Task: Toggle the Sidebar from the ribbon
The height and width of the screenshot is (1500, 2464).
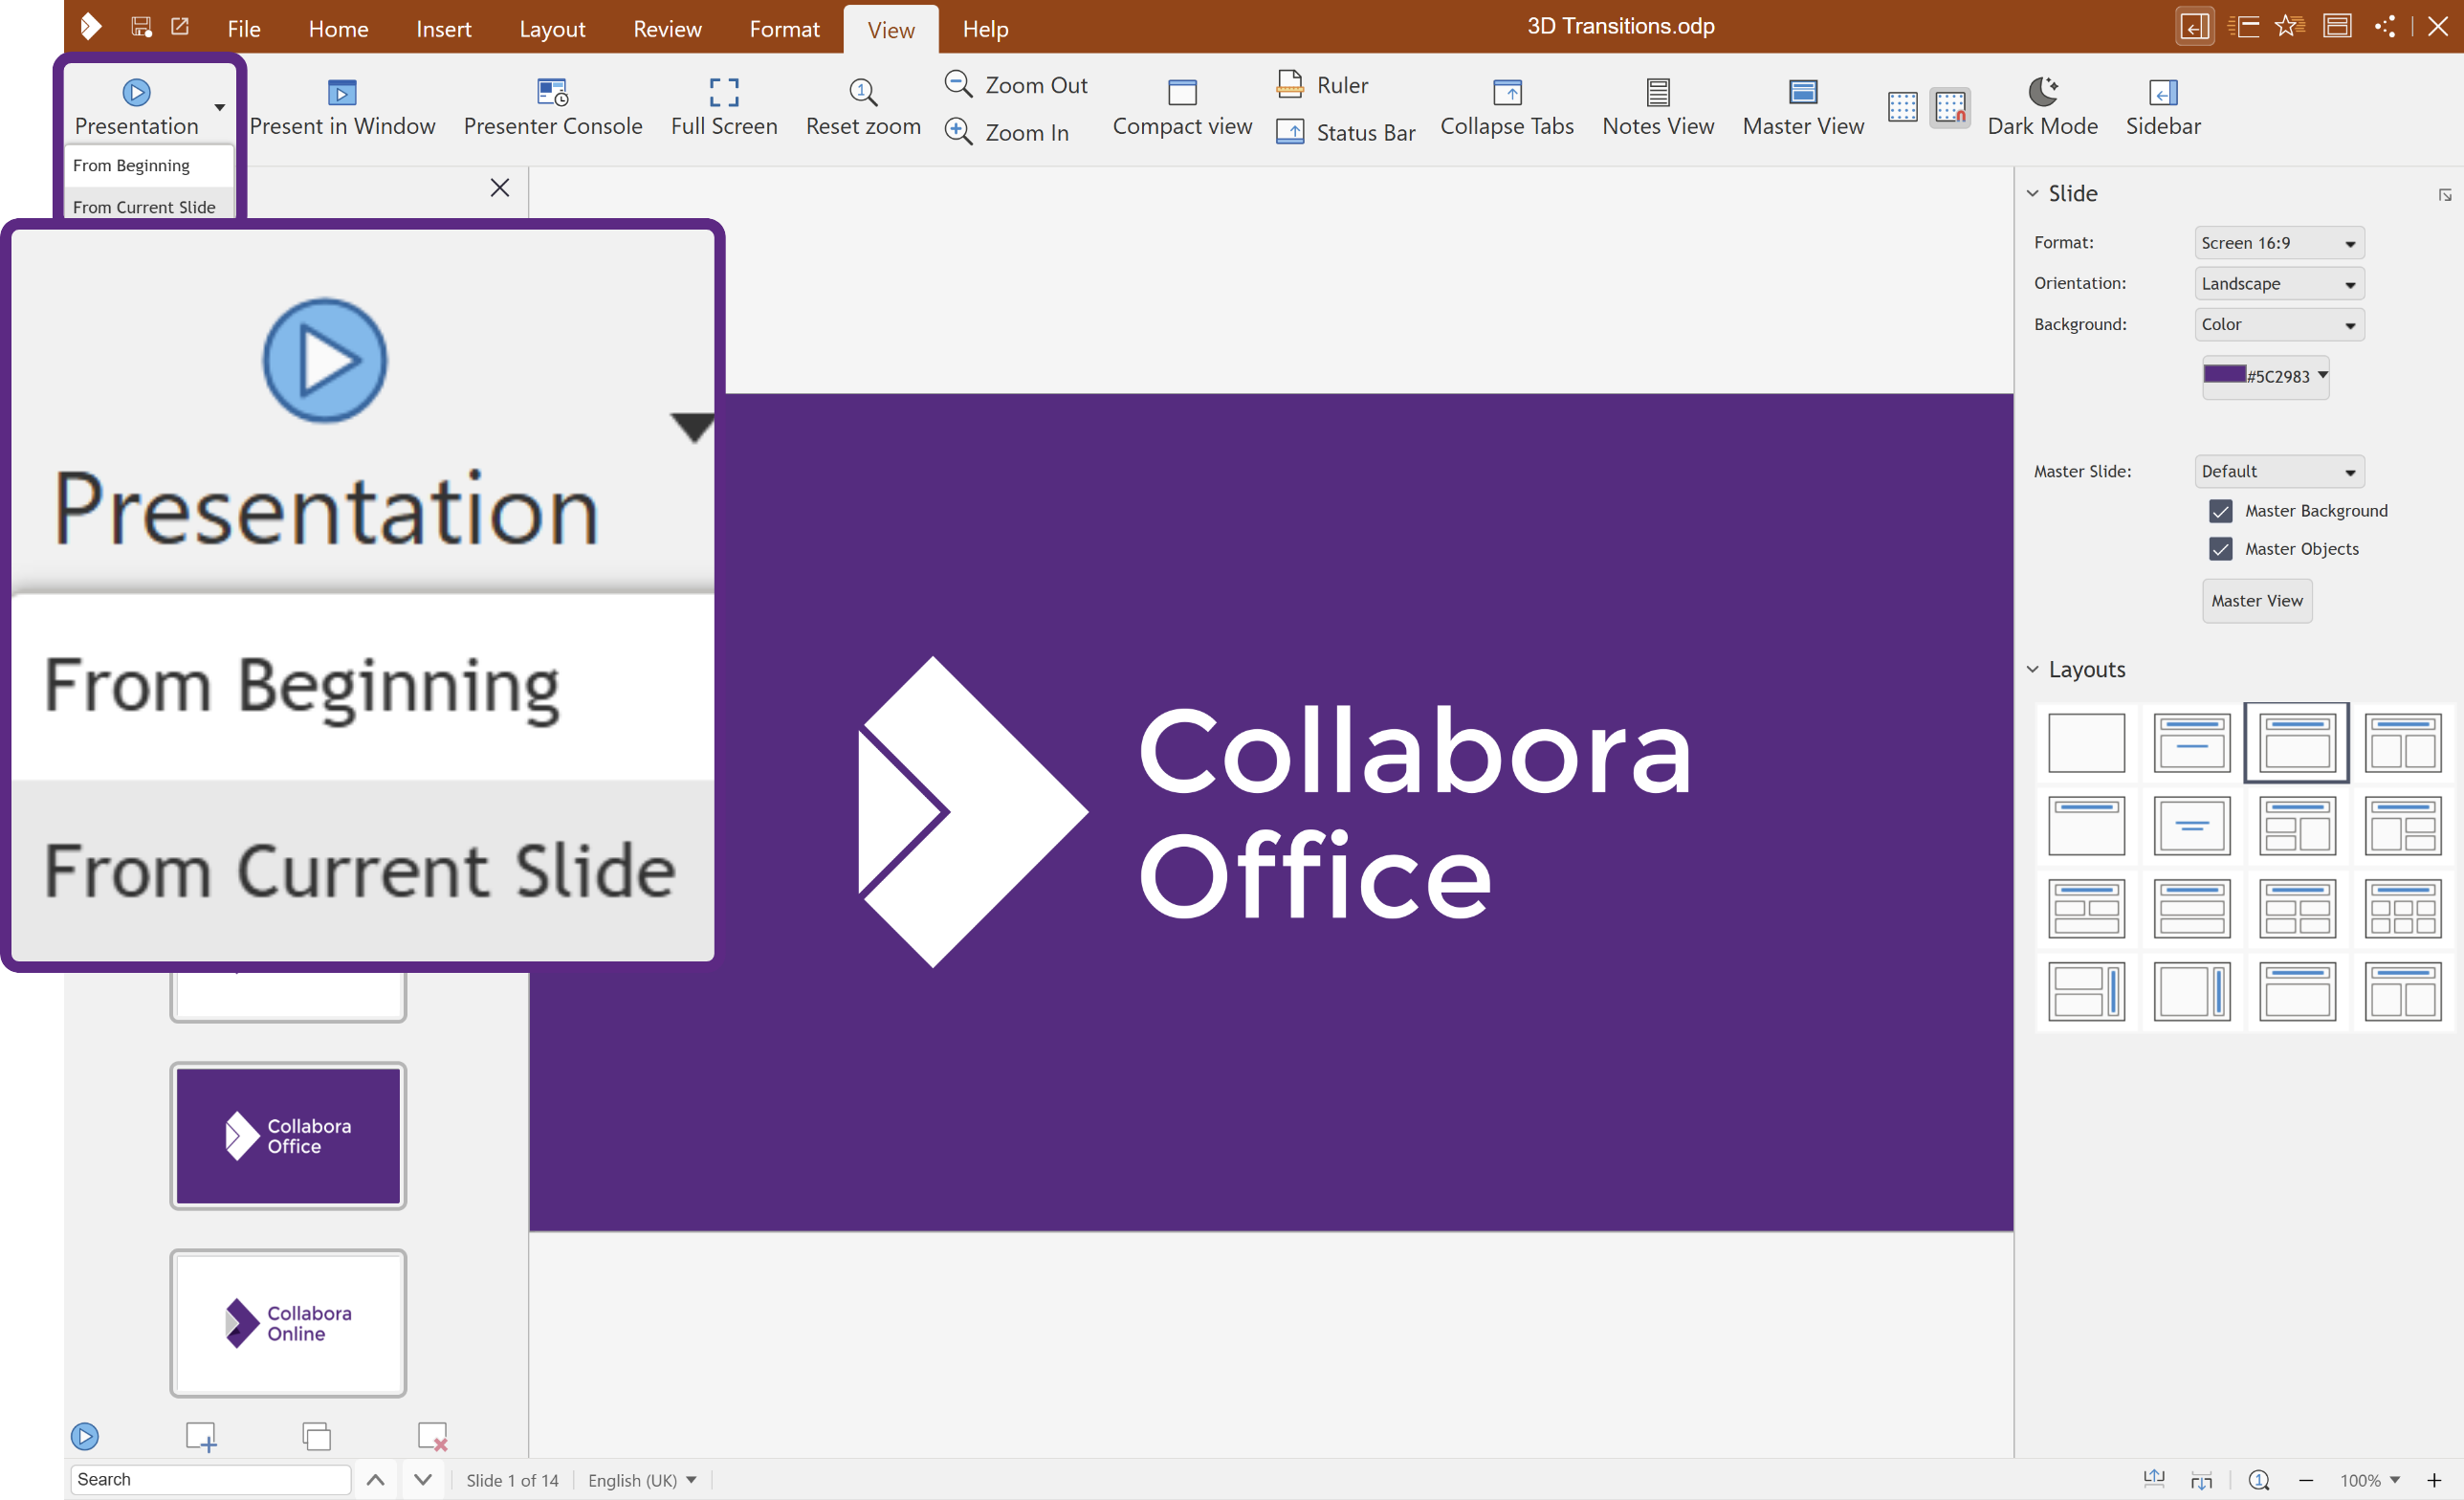Action: pos(2163,106)
